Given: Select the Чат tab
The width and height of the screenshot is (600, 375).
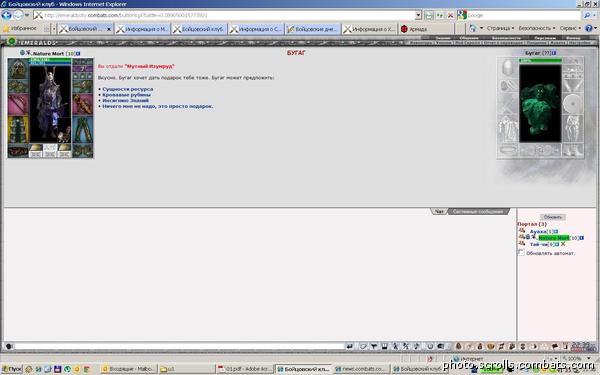Looking at the screenshot, I should [439, 211].
